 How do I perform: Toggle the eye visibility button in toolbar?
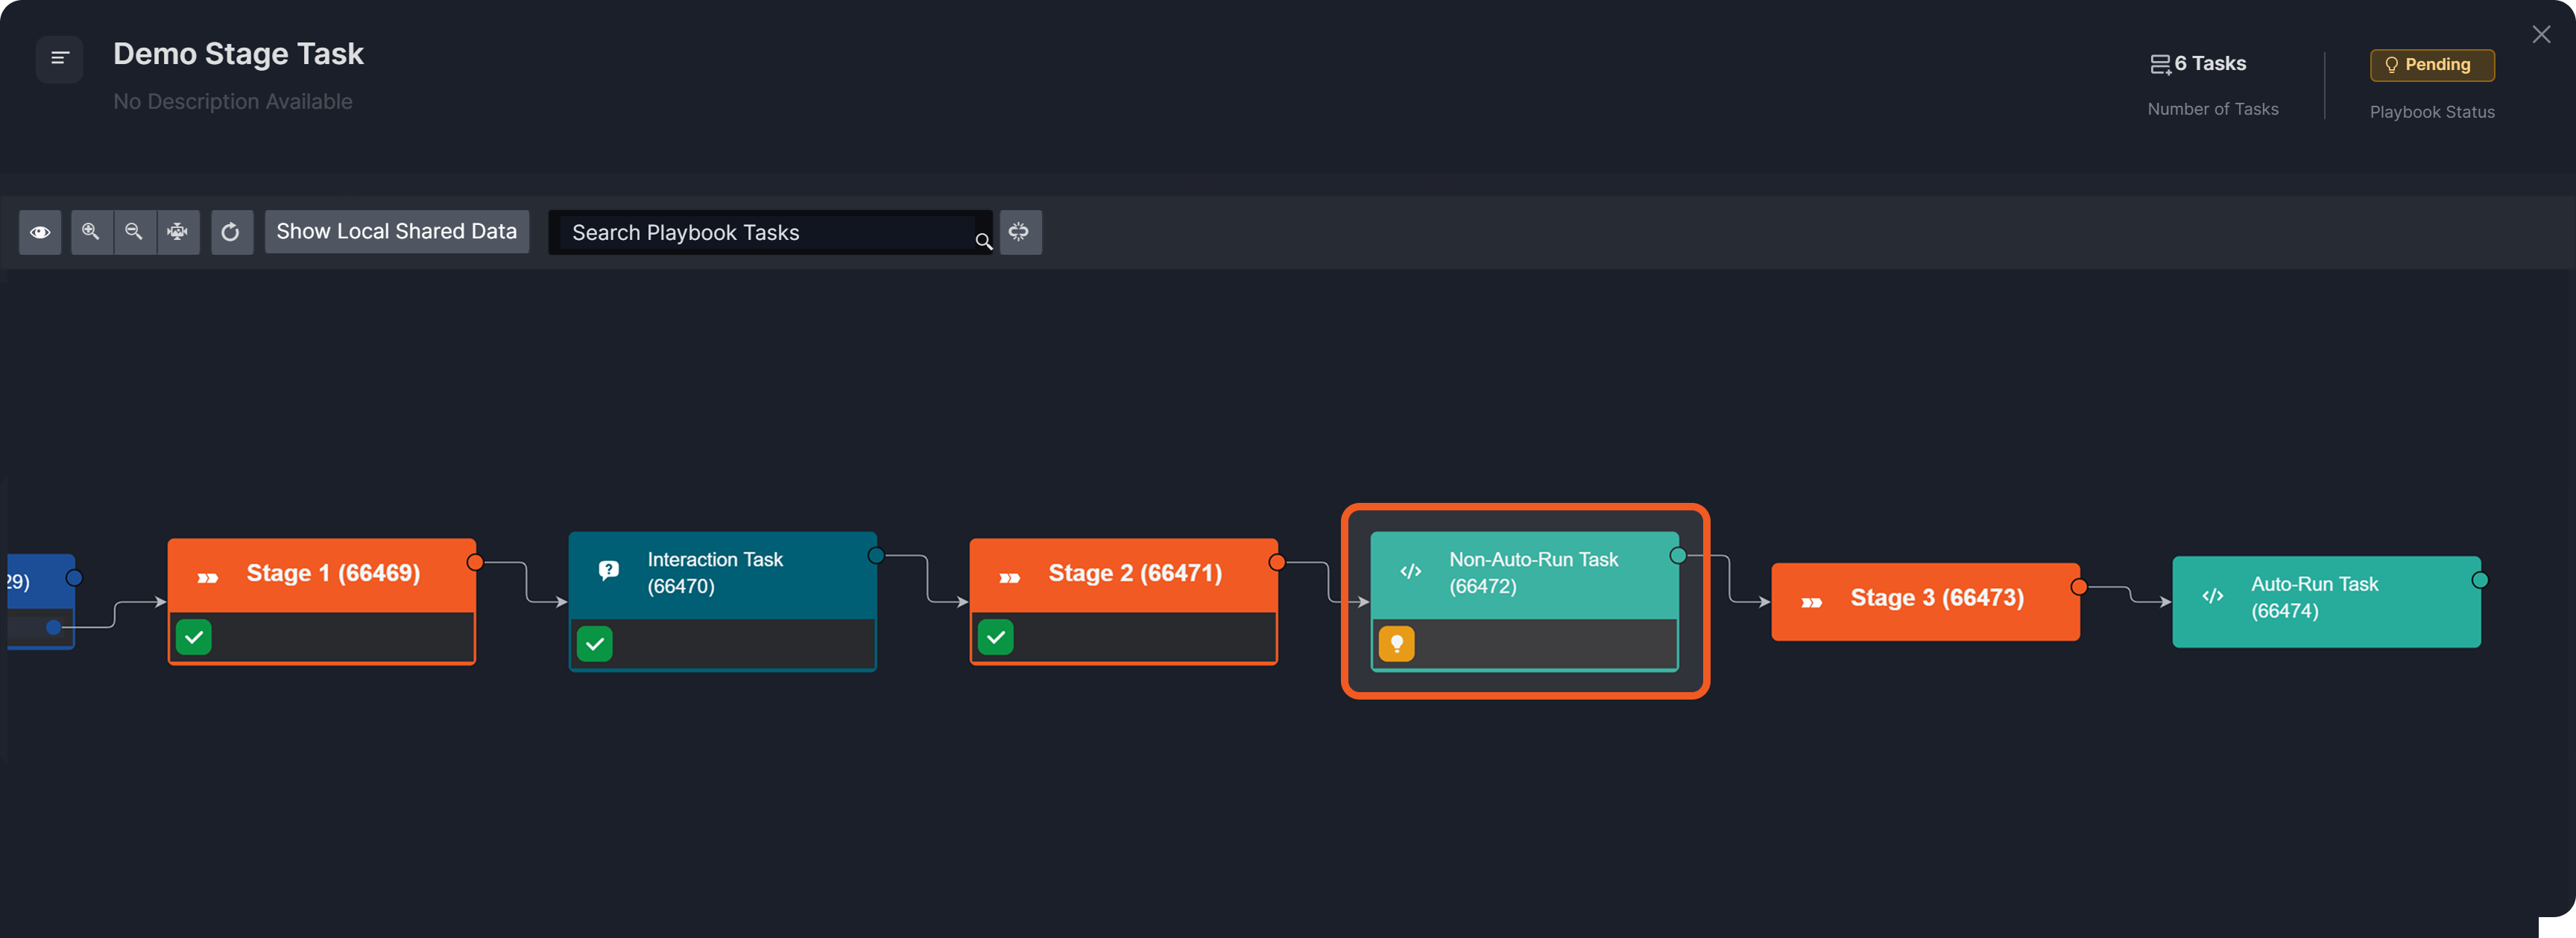tap(40, 232)
